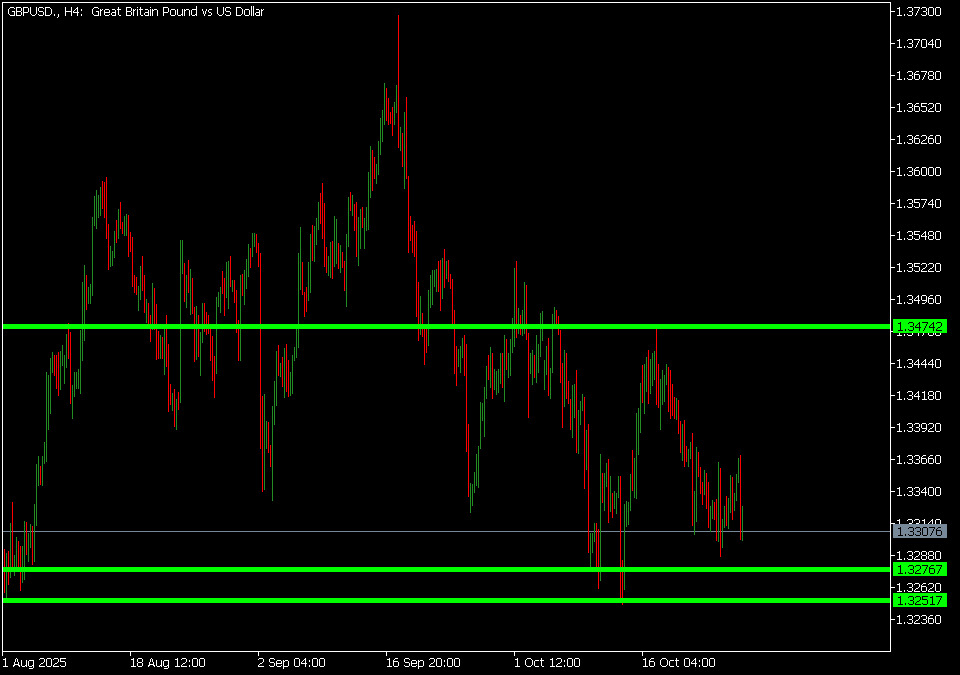
Task: Click the 1.35220 price scale label
Action: pyautogui.click(x=919, y=268)
